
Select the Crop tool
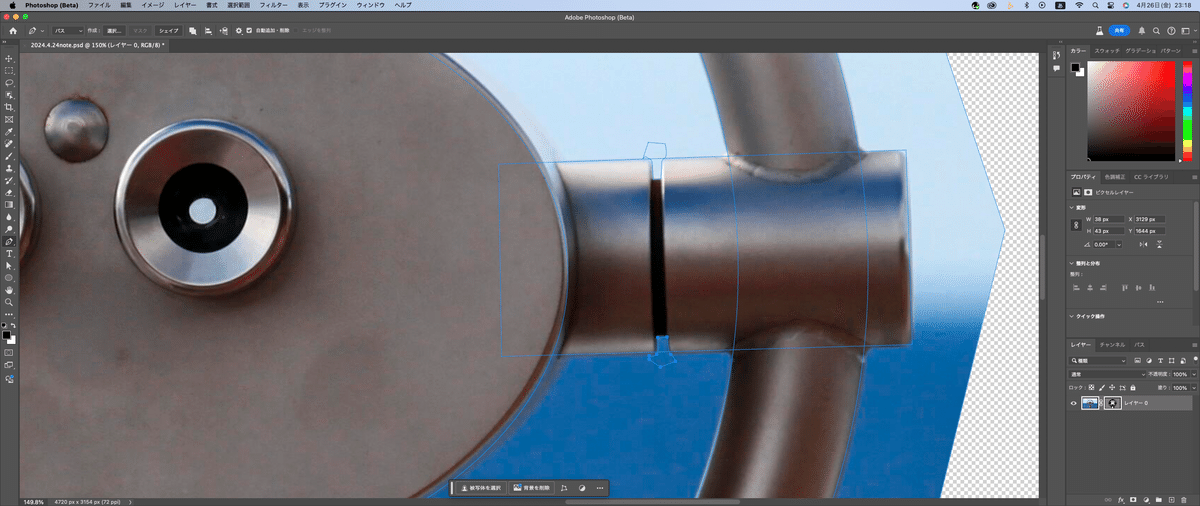coord(9,107)
